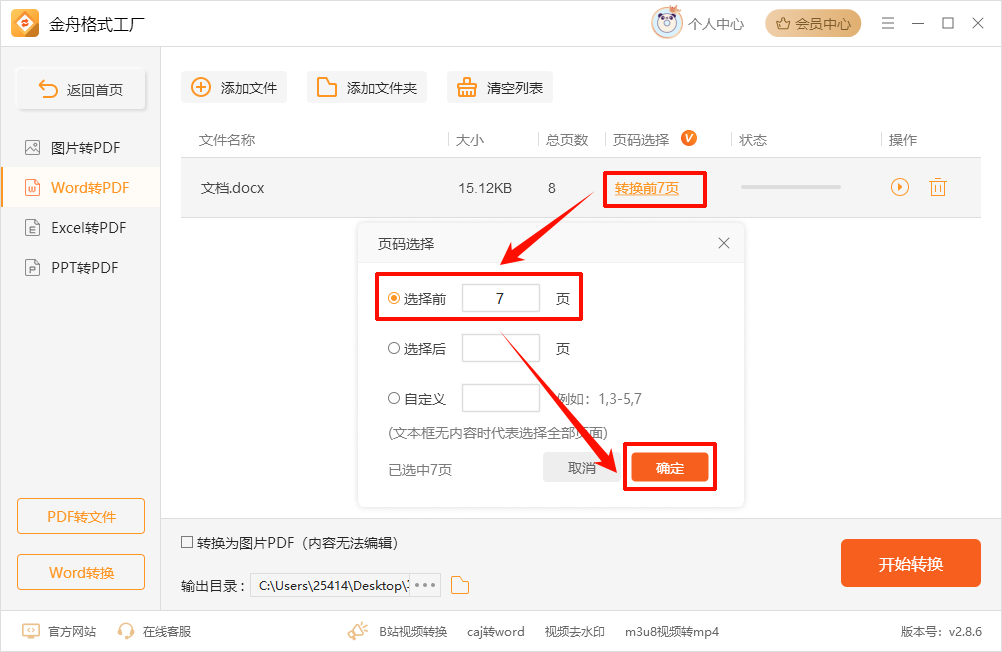This screenshot has height=652, width=1002.
Task: Click the 官方网站 monitor icon
Action: [30, 631]
